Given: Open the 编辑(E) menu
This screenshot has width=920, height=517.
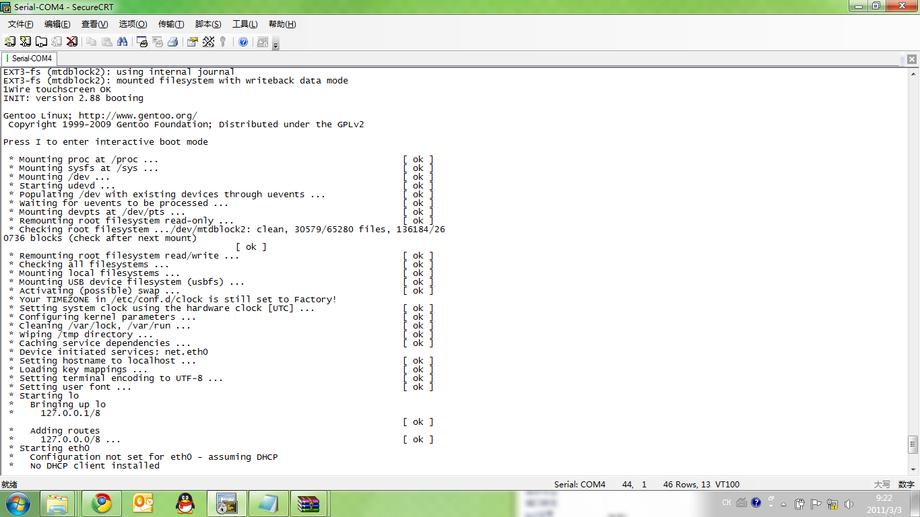Looking at the screenshot, I should click(x=57, y=24).
